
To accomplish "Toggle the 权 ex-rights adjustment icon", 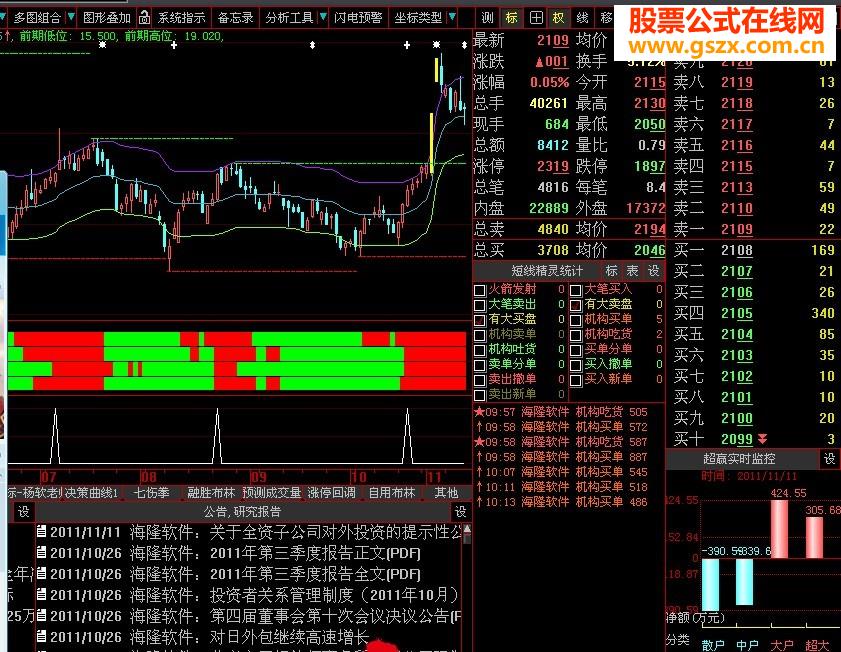I will (x=557, y=17).
